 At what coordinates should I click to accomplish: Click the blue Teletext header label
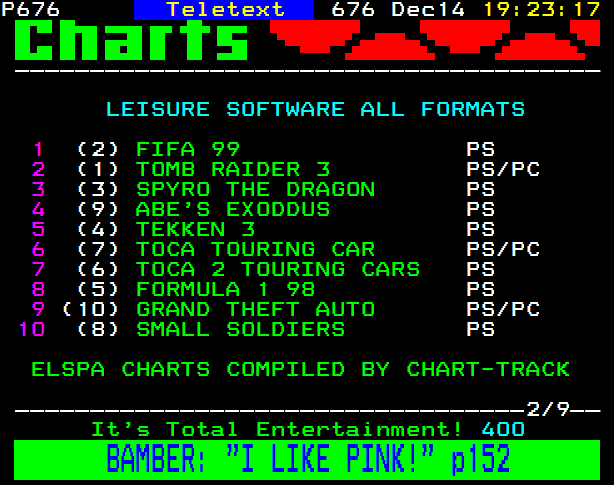(225, 10)
